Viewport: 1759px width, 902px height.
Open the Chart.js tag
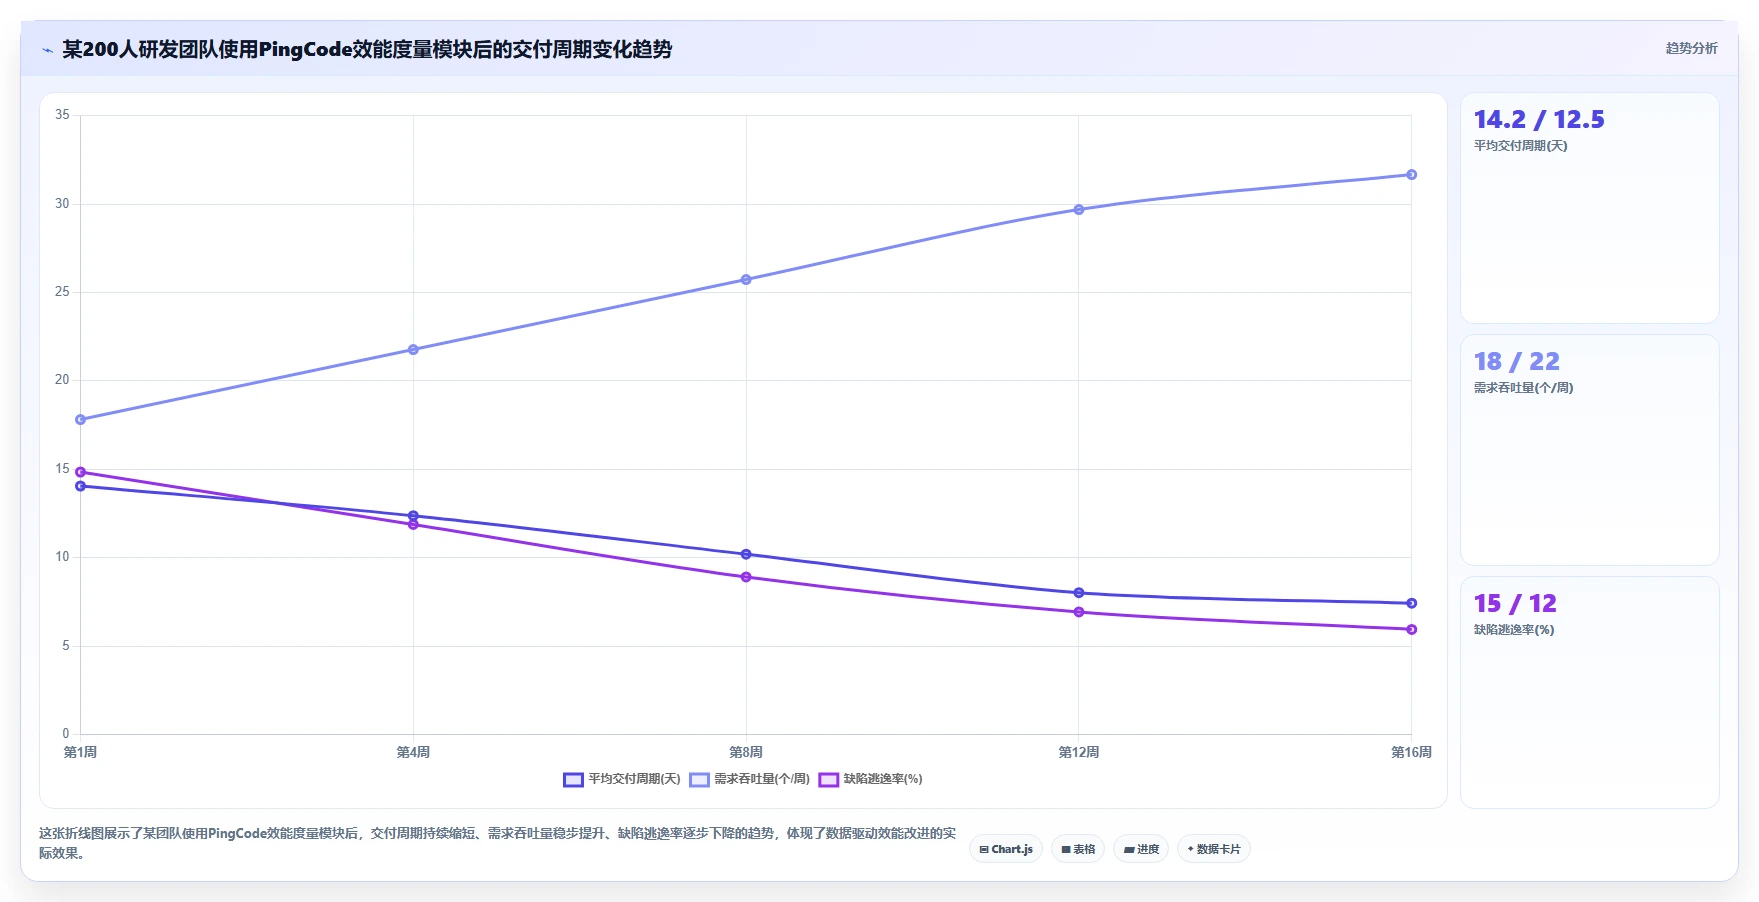pyautogui.click(x=1006, y=849)
